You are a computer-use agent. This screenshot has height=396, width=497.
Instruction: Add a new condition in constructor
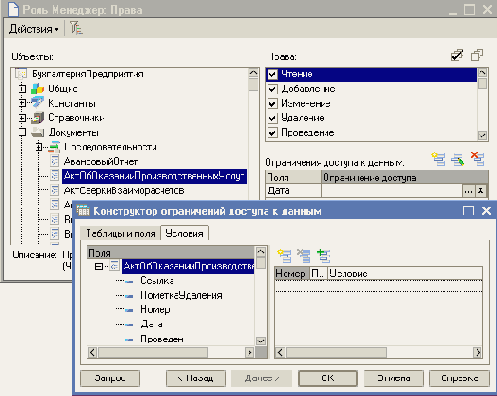pos(284,256)
